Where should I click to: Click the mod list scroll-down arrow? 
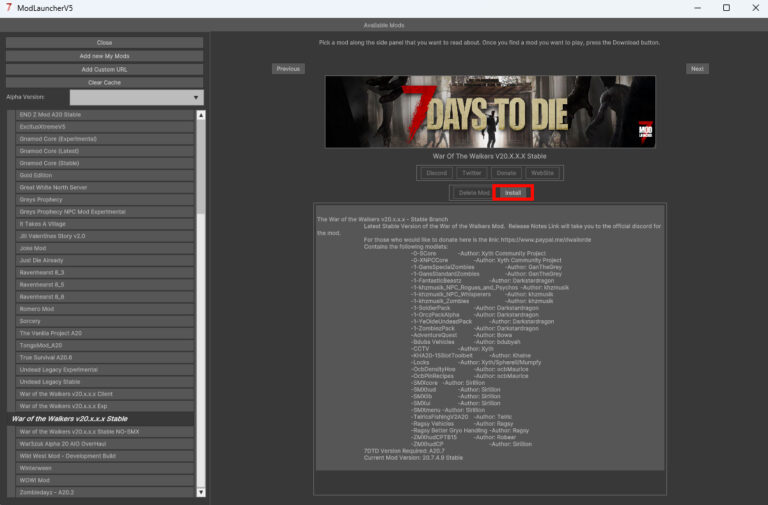[x=201, y=492]
